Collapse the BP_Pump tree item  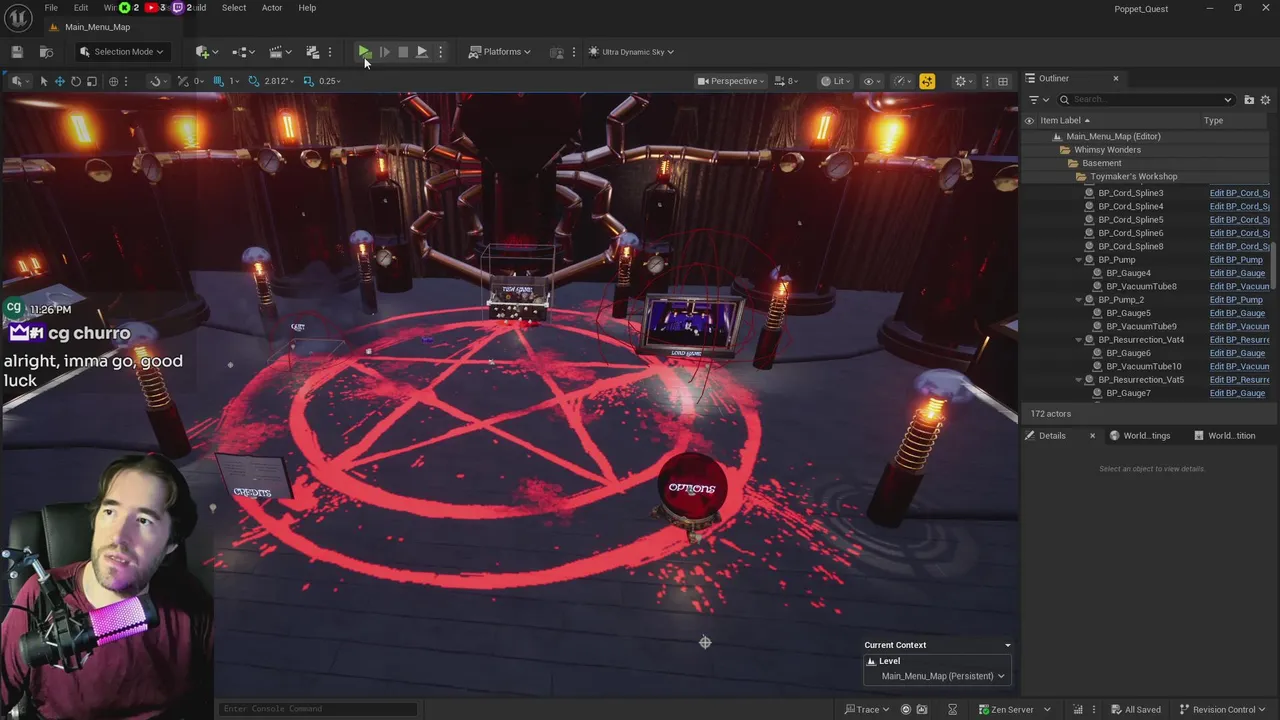[1079, 260]
